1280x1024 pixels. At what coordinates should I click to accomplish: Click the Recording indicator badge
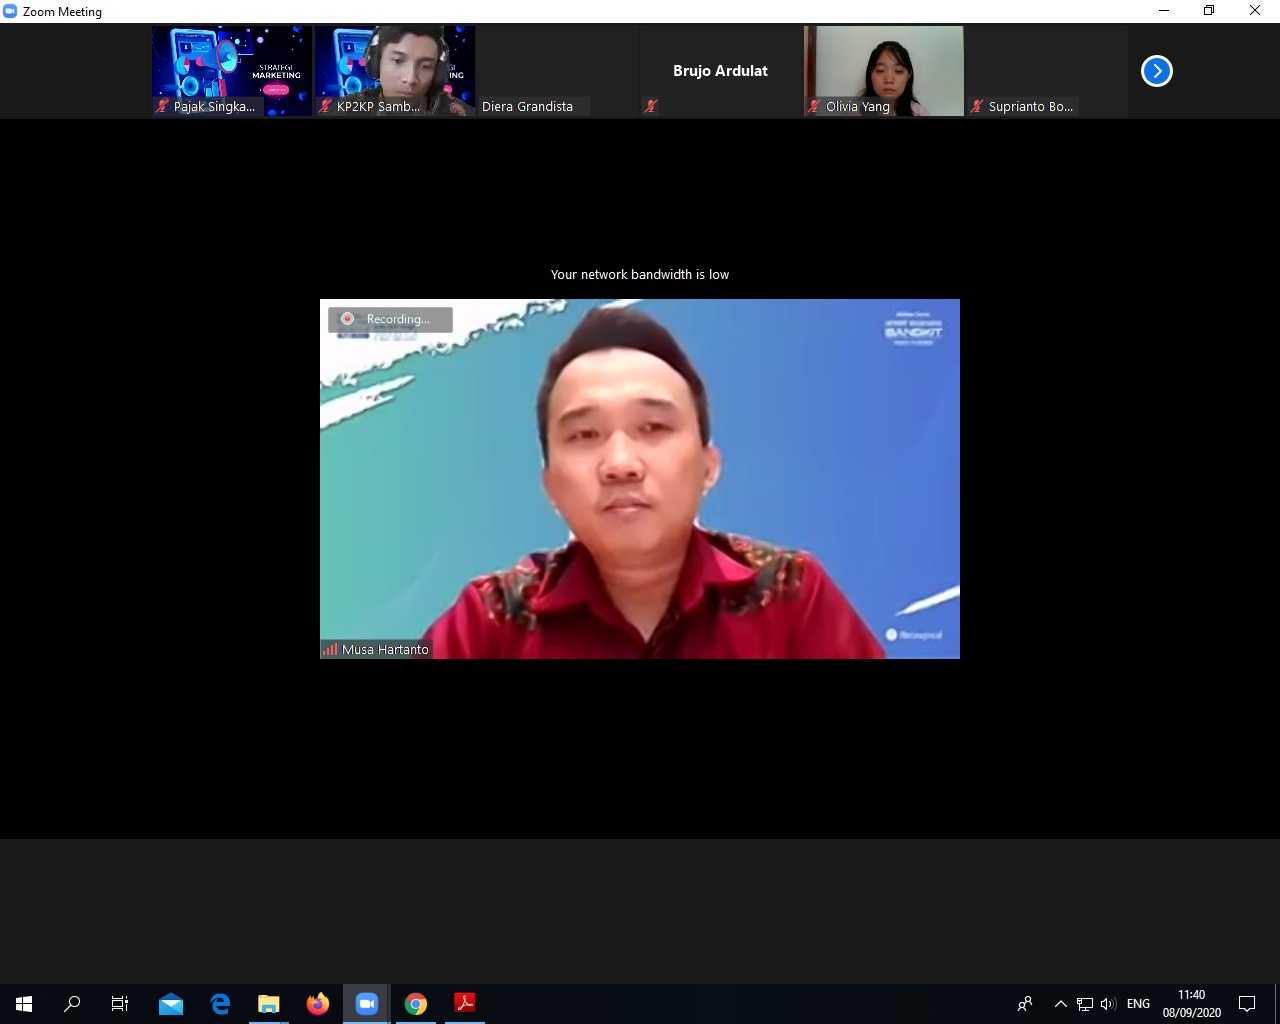[x=390, y=319]
